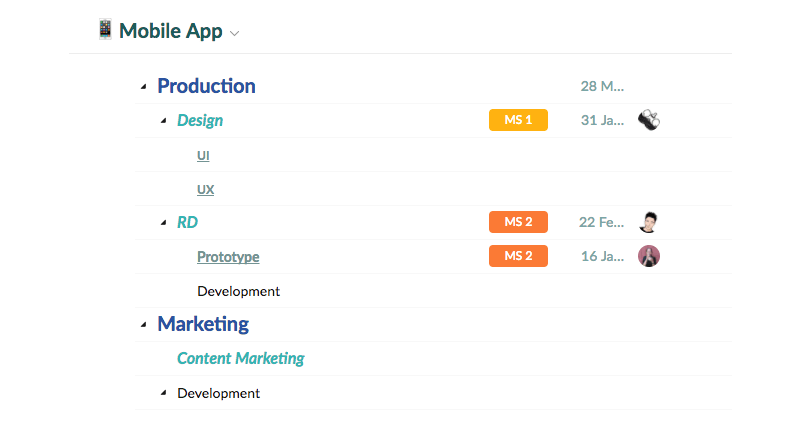Collapse the Marketing section triangle
800x425 pixels.
pyautogui.click(x=144, y=324)
